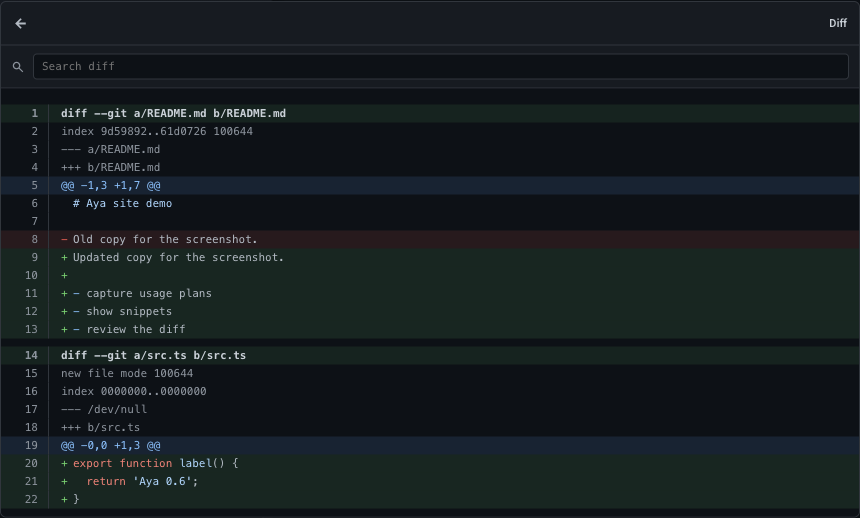Click added line '- review the diff'
The image size is (860, 518).
[x=430, y=329]
